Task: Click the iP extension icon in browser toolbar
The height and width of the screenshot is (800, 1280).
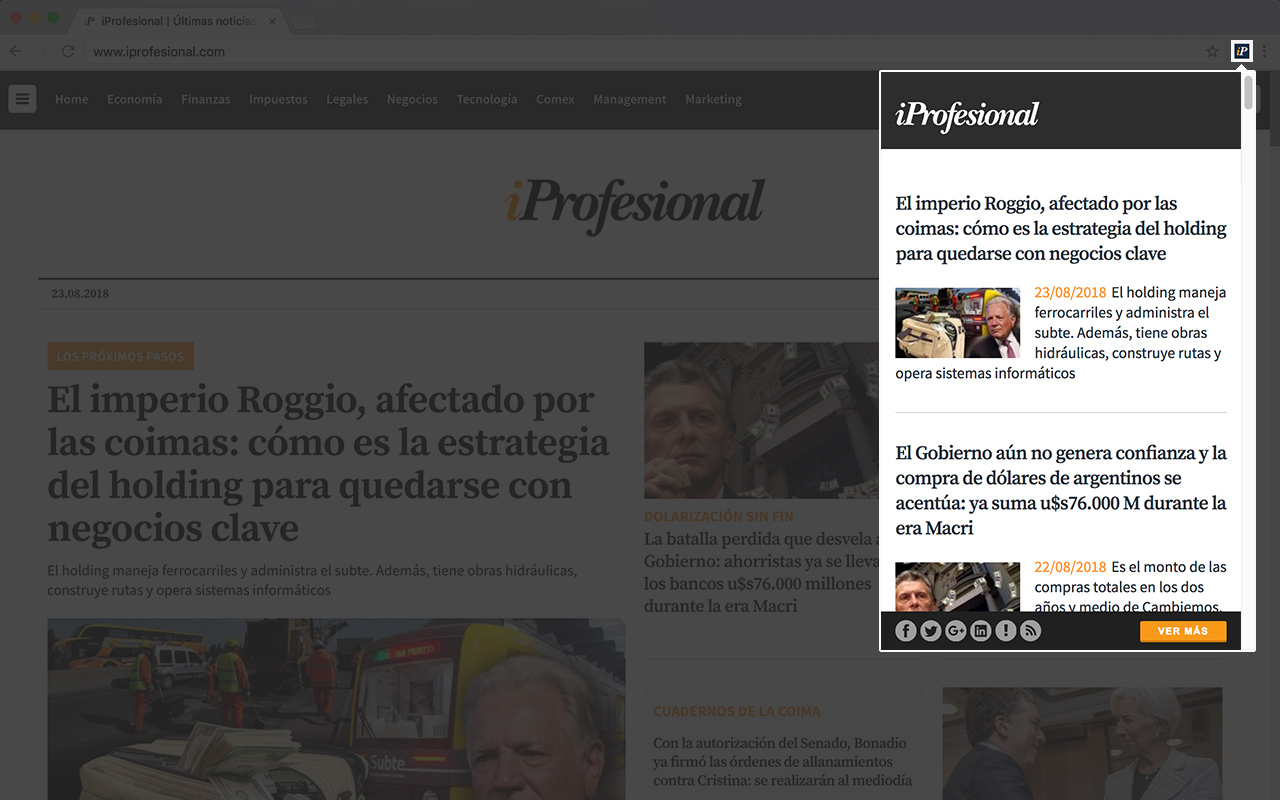Action: tap(1242, 51)
